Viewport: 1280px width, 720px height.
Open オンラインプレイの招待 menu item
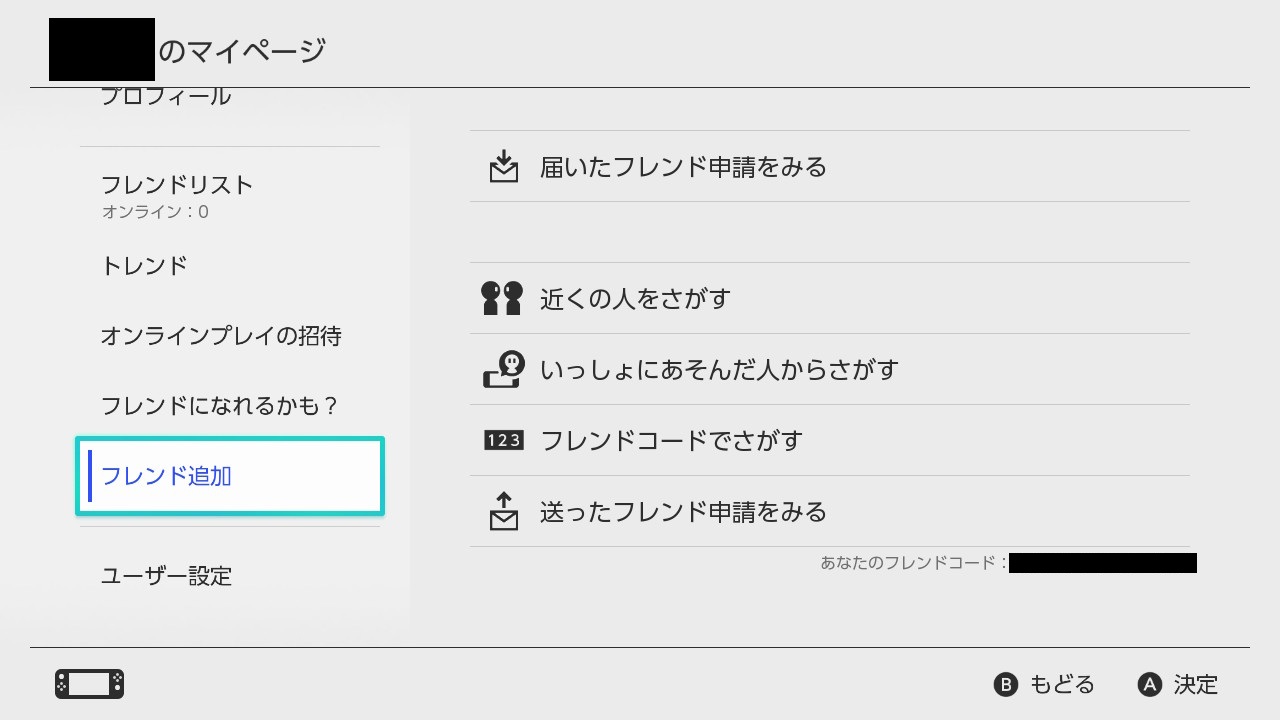point(221,336)
